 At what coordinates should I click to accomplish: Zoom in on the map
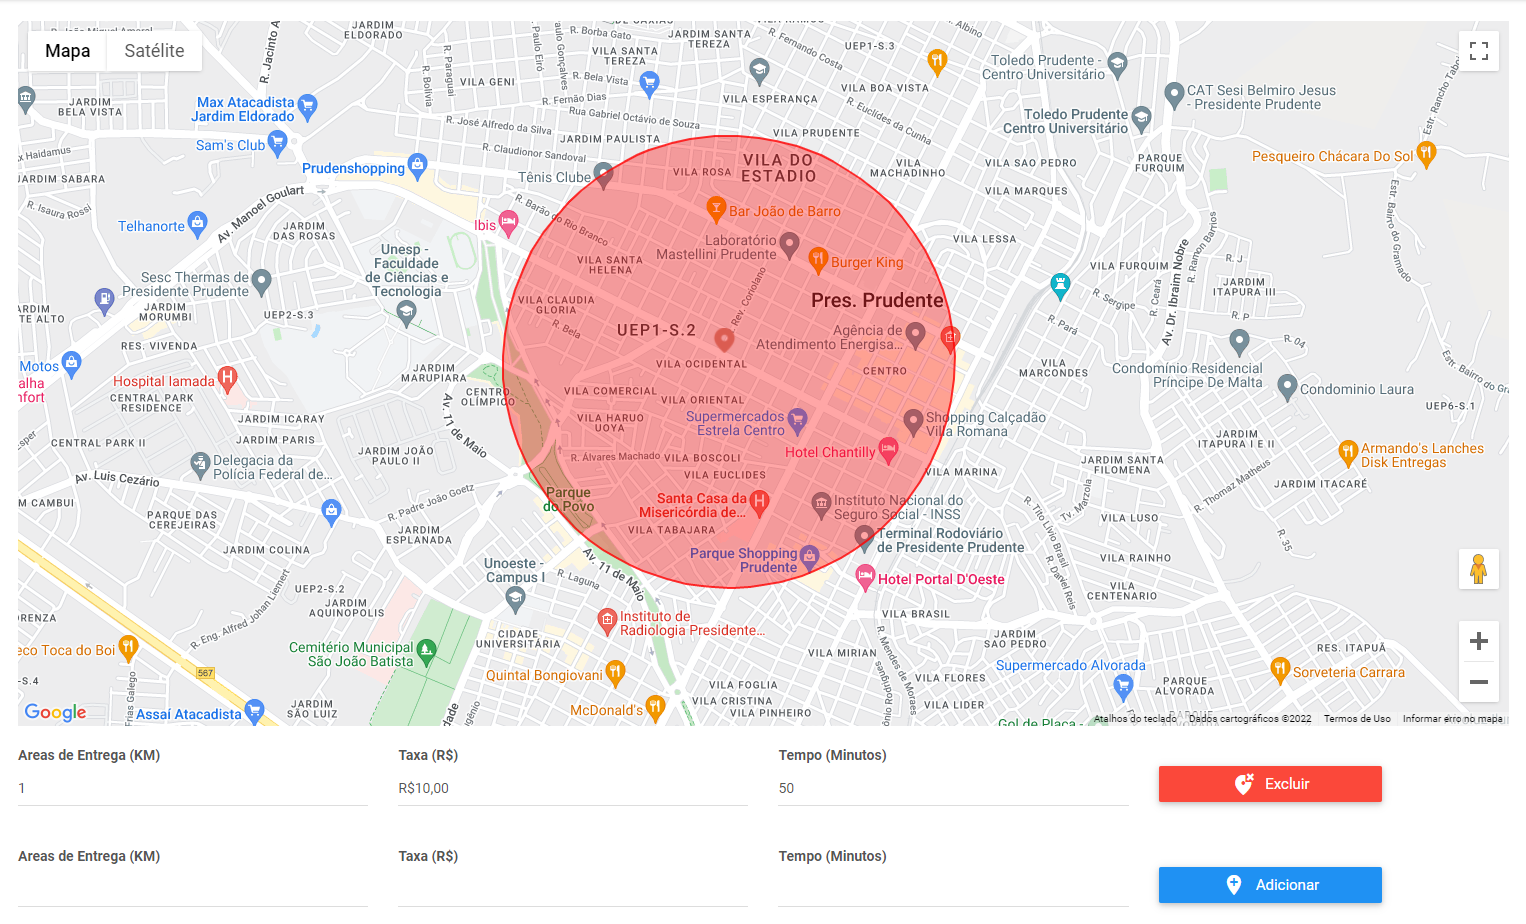[1479, 641]
